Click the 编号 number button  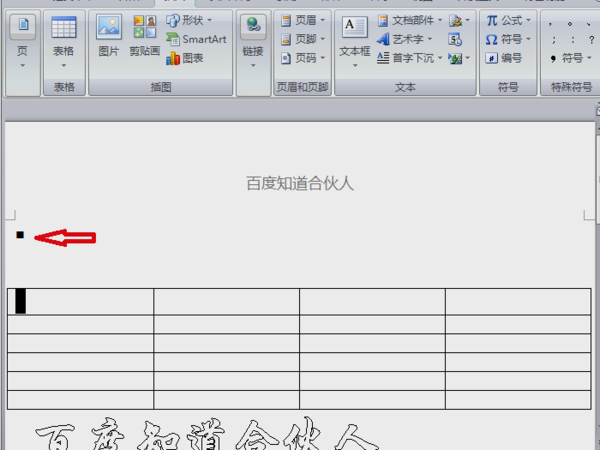click(x=504, y=58)
